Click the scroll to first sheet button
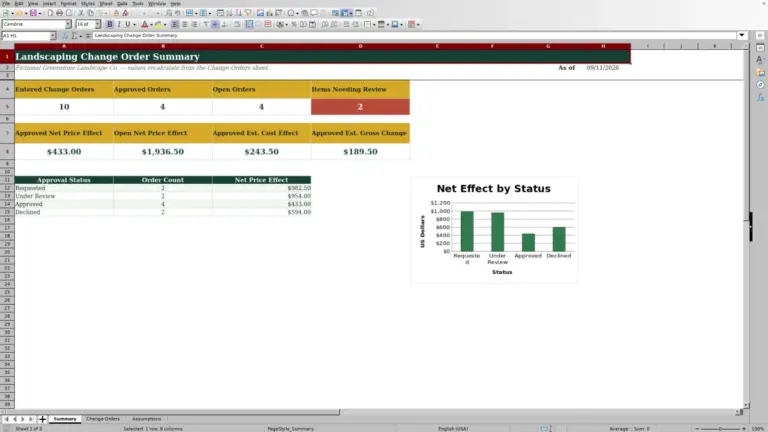 click(6, 419)
